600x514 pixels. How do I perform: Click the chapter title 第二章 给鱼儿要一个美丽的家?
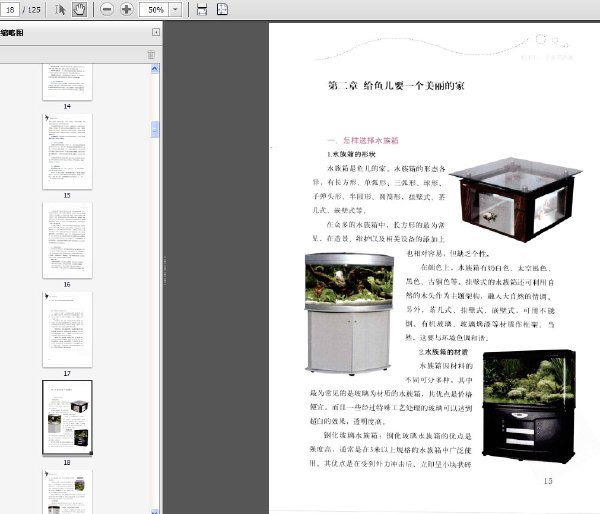pyautogui.click(x=396, y=85)
